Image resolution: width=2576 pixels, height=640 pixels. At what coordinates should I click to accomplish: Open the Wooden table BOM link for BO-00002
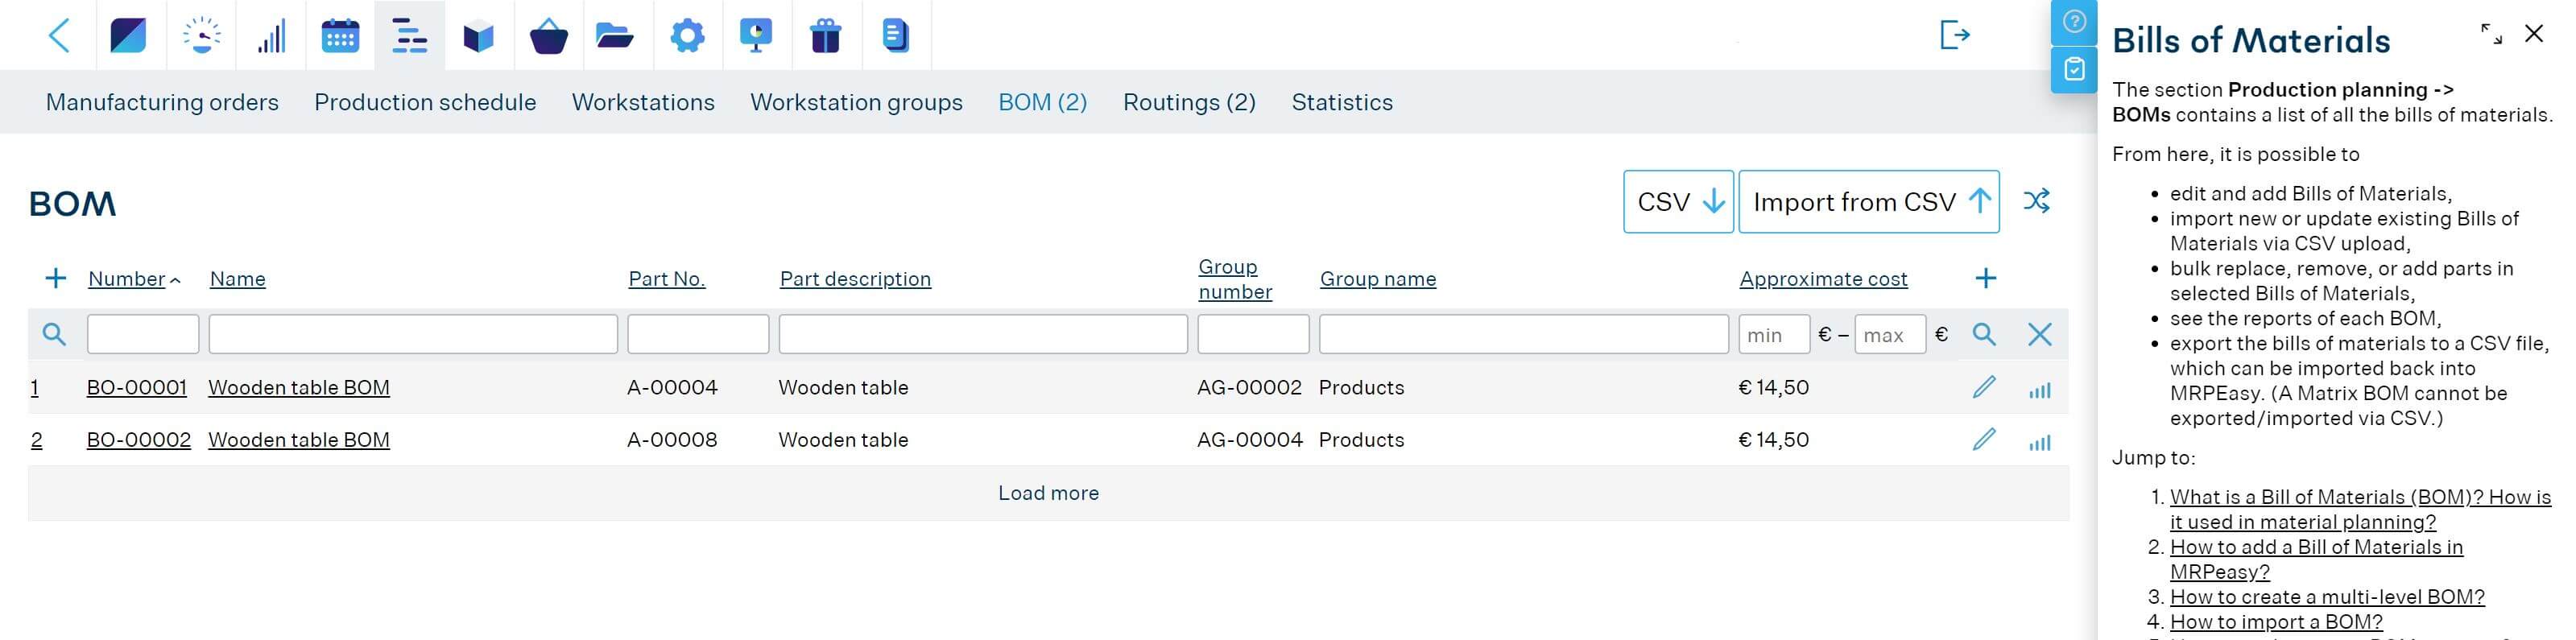299,440
